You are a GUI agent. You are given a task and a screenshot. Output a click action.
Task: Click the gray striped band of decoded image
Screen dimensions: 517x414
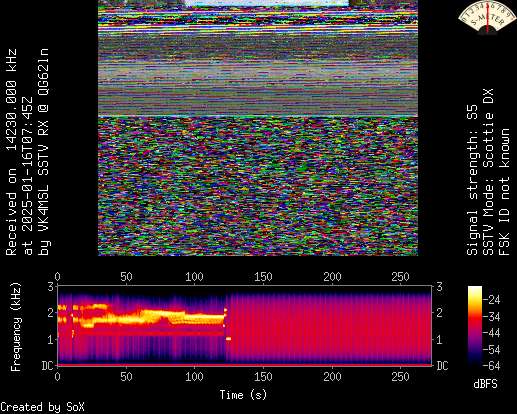pos(258,74)
